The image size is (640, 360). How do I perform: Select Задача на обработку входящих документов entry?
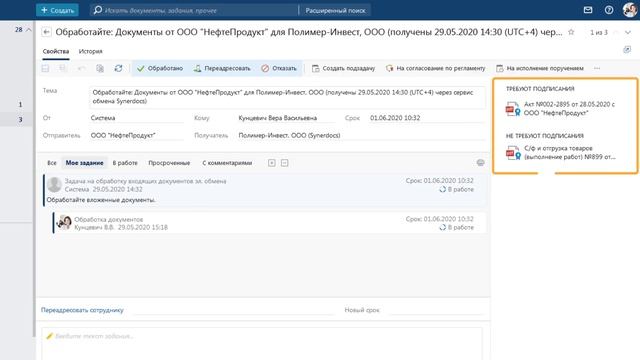click(265, 190)
